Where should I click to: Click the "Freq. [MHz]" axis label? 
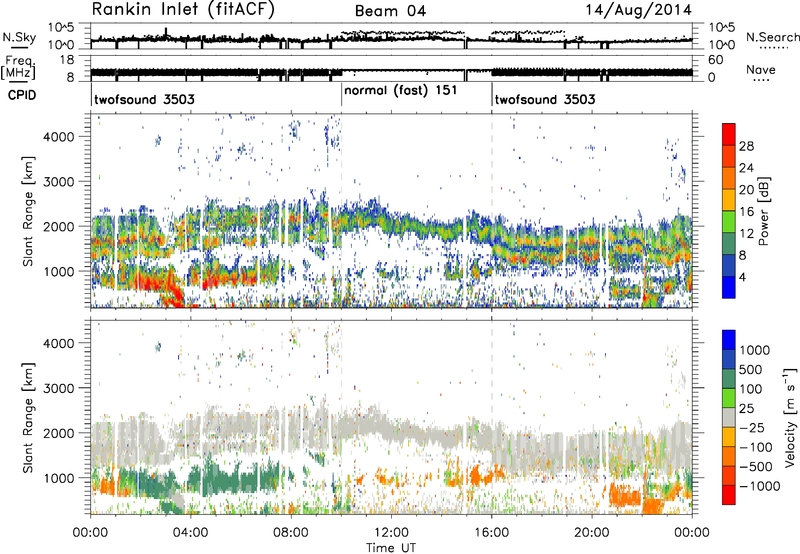[19, 67]
